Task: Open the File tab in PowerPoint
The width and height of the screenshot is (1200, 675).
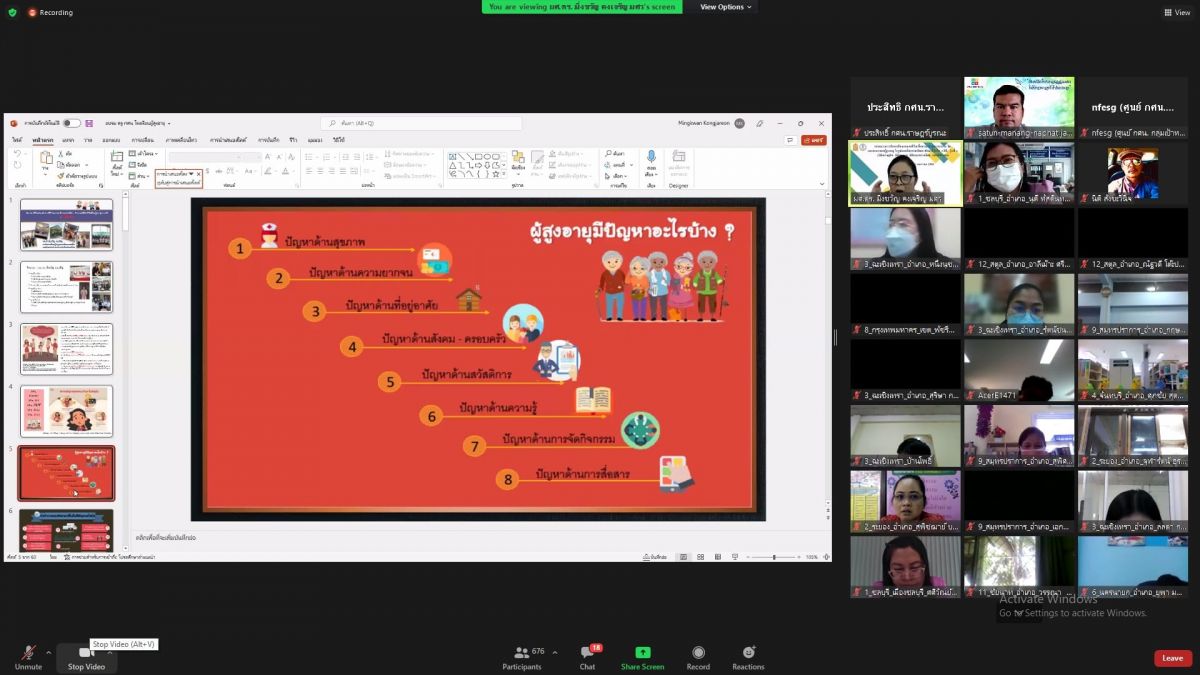Action: (17, 140)
